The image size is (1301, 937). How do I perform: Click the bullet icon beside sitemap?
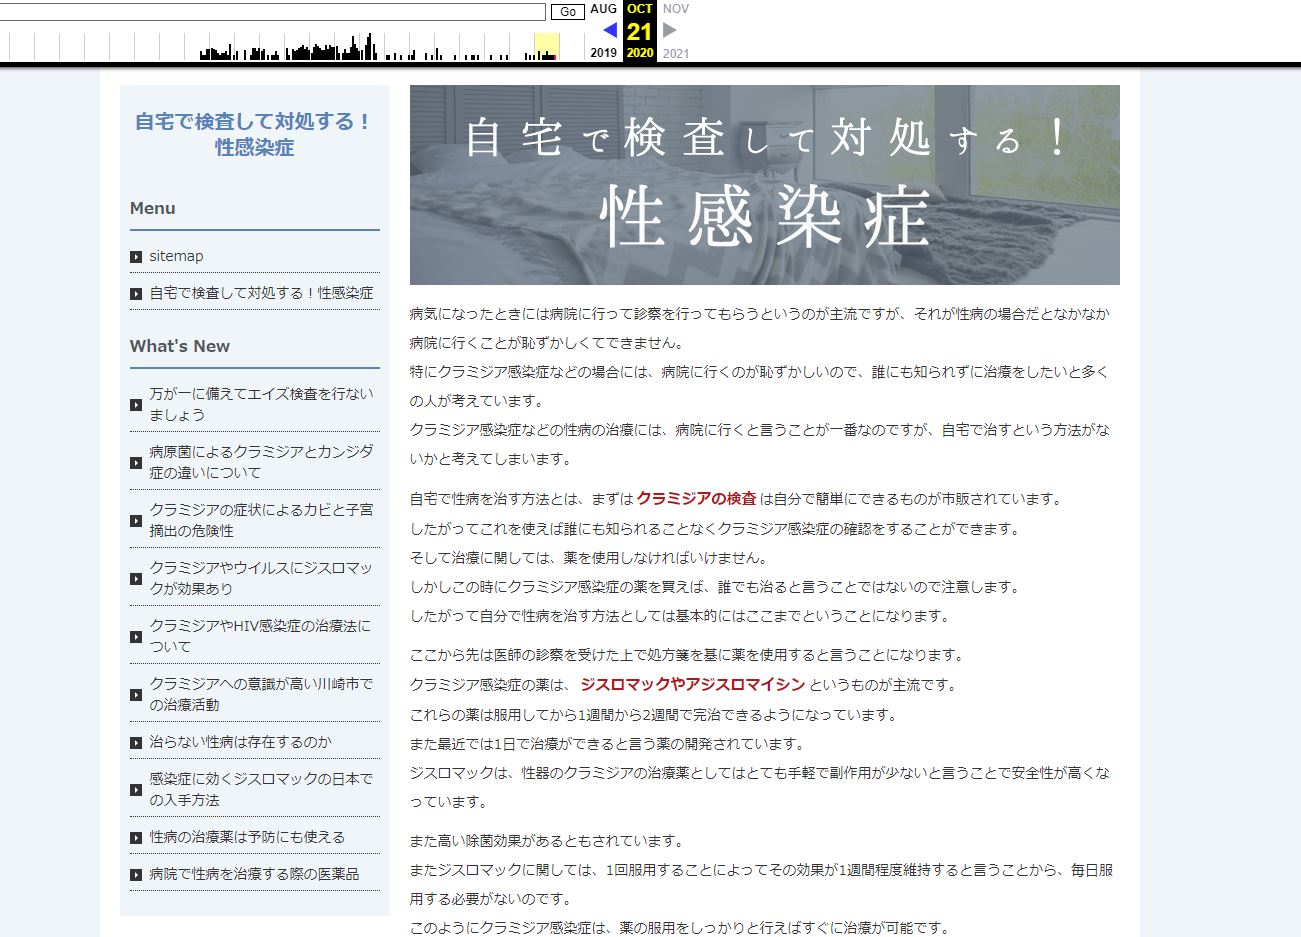(136, 257)
